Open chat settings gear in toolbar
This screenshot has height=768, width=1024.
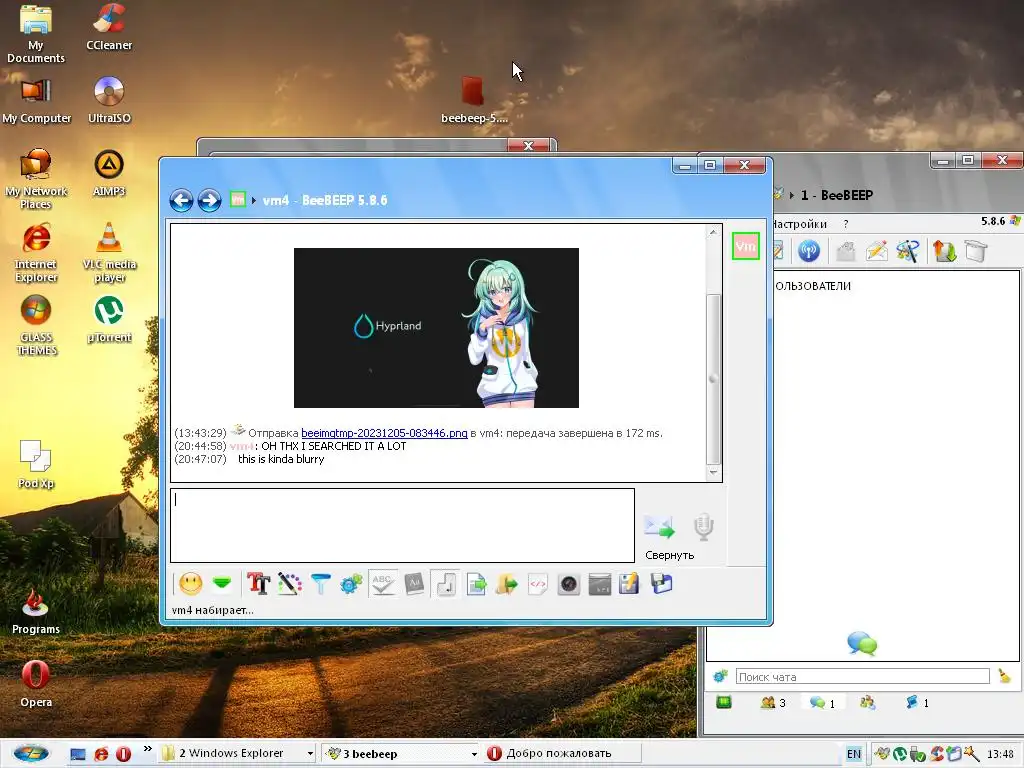click(351, 583)
